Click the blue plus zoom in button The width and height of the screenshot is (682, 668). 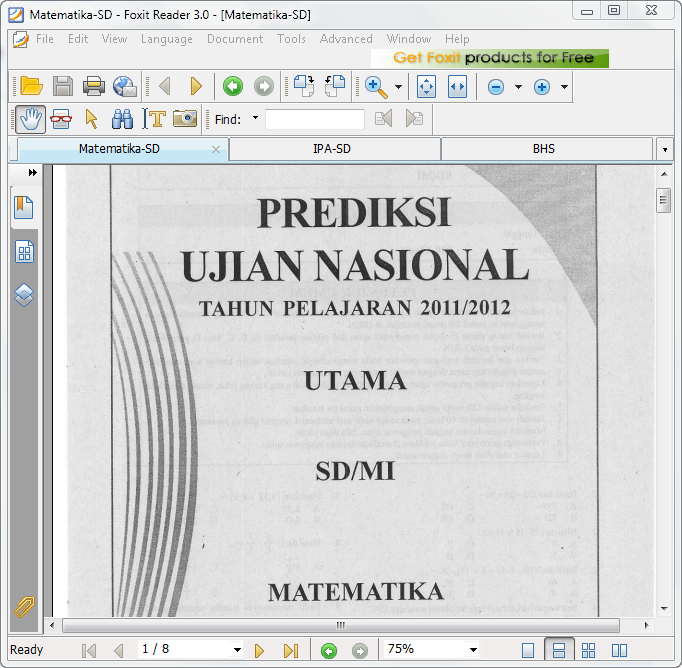click(x=542, y=87)
